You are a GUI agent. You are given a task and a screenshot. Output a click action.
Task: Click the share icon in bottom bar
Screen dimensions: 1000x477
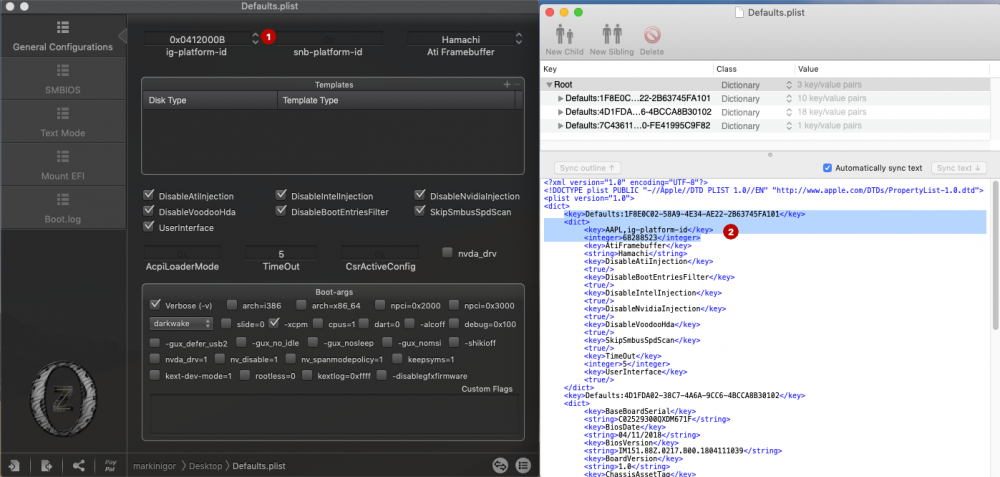78,466
